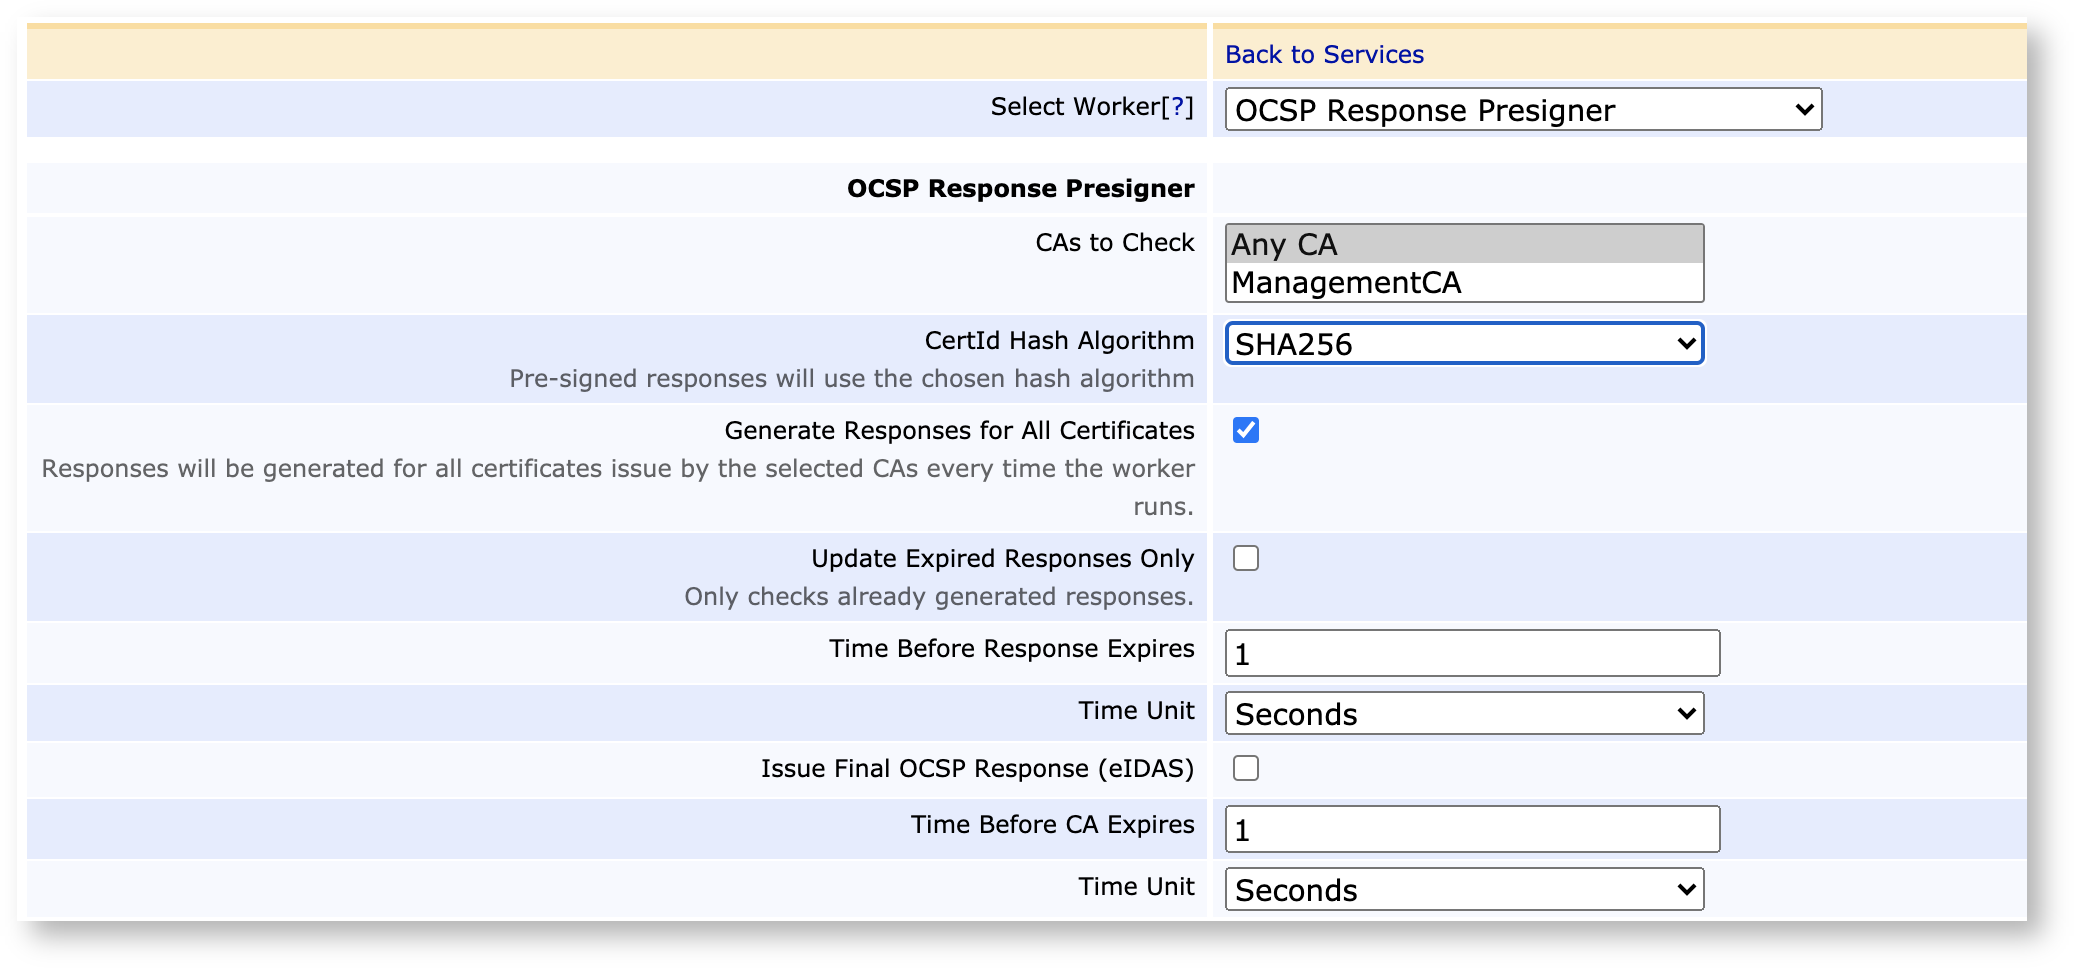This screenshot has width=2075, height=969.
Task: Open Time Unit dropdown under CA Expires
Action: 1464,890
